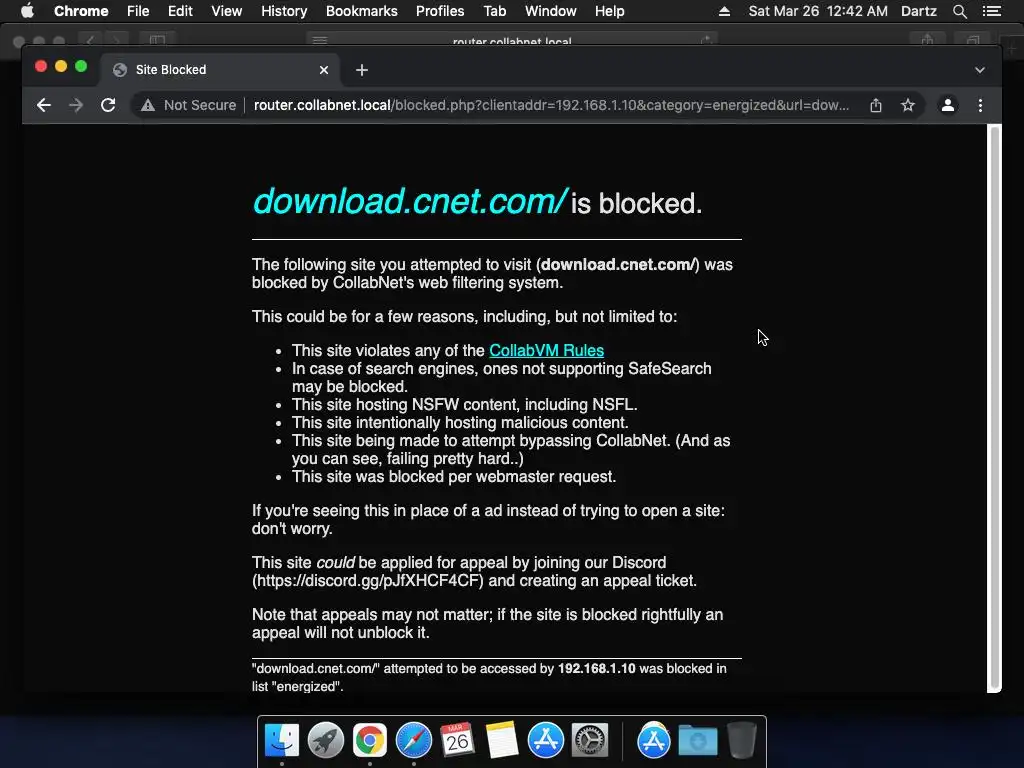Open Spotlight search

(x=959, y=11)
